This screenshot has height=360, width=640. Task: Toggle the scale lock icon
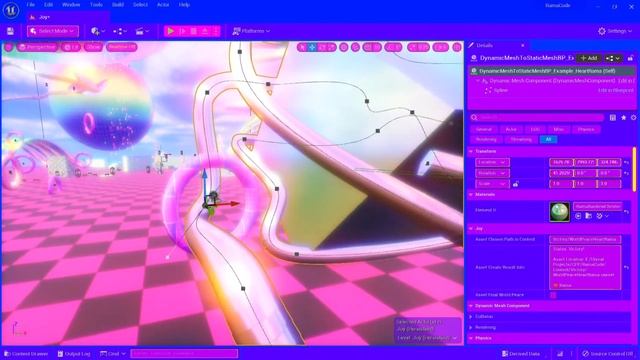point(516,184)
